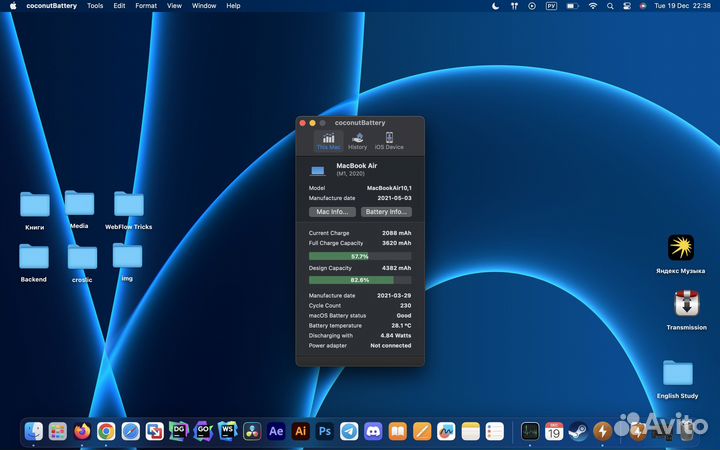This screenshot has height=450, width=720.
Task: Open the Tools menu
Action: point(95,6)
